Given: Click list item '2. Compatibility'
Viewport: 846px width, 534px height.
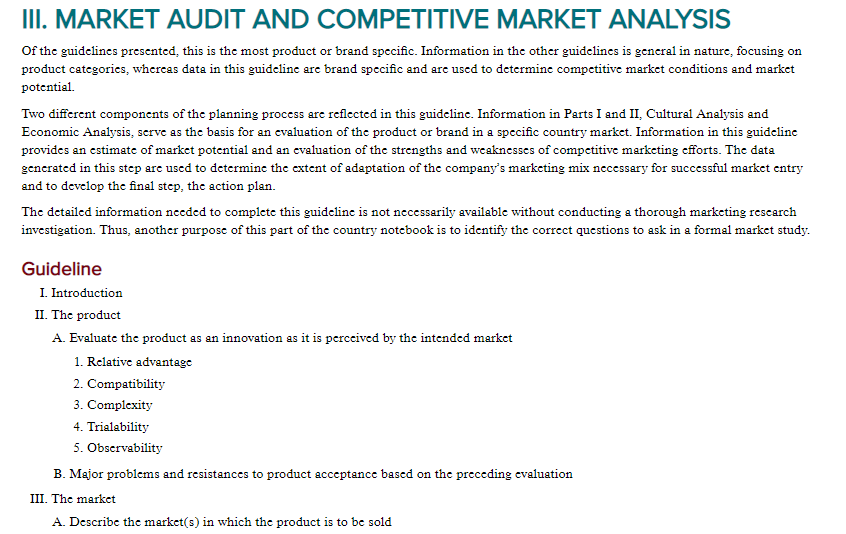Looking at the screenshot, I should (x=119, y=384).
